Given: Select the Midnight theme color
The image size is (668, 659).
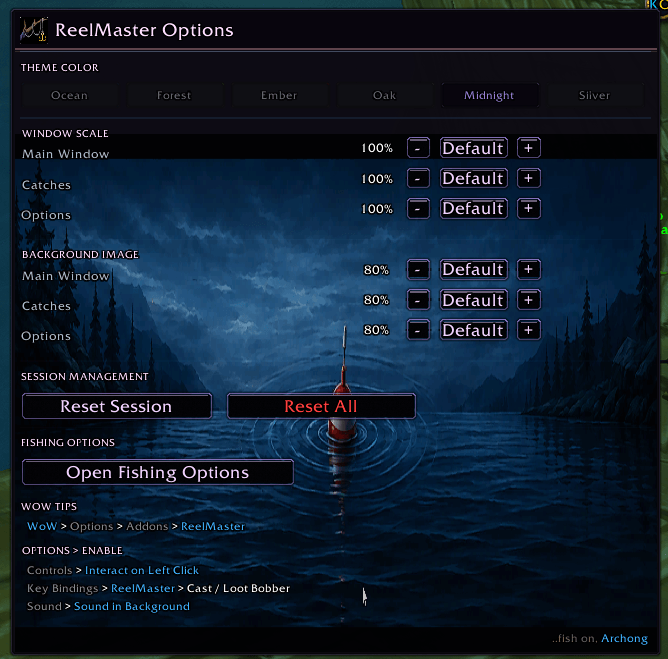Looking at the screenshot, I should click(x=489, y=95).
